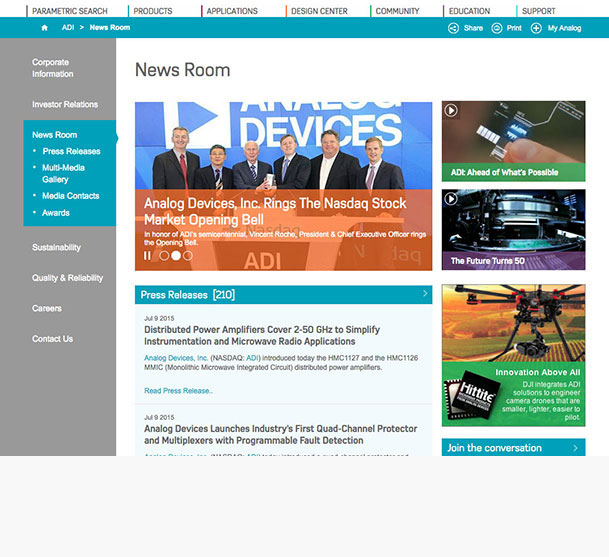609x557 pixels.
Task: Expand Press Releases with the arrow chevron
Action: pos(425,294)
